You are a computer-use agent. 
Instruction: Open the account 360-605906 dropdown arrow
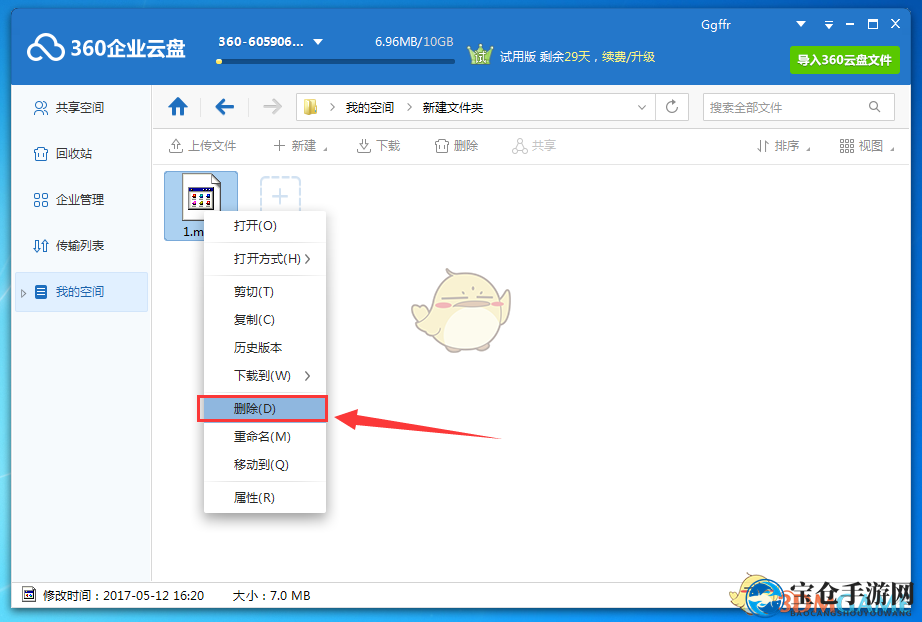[x=318, y=42]
